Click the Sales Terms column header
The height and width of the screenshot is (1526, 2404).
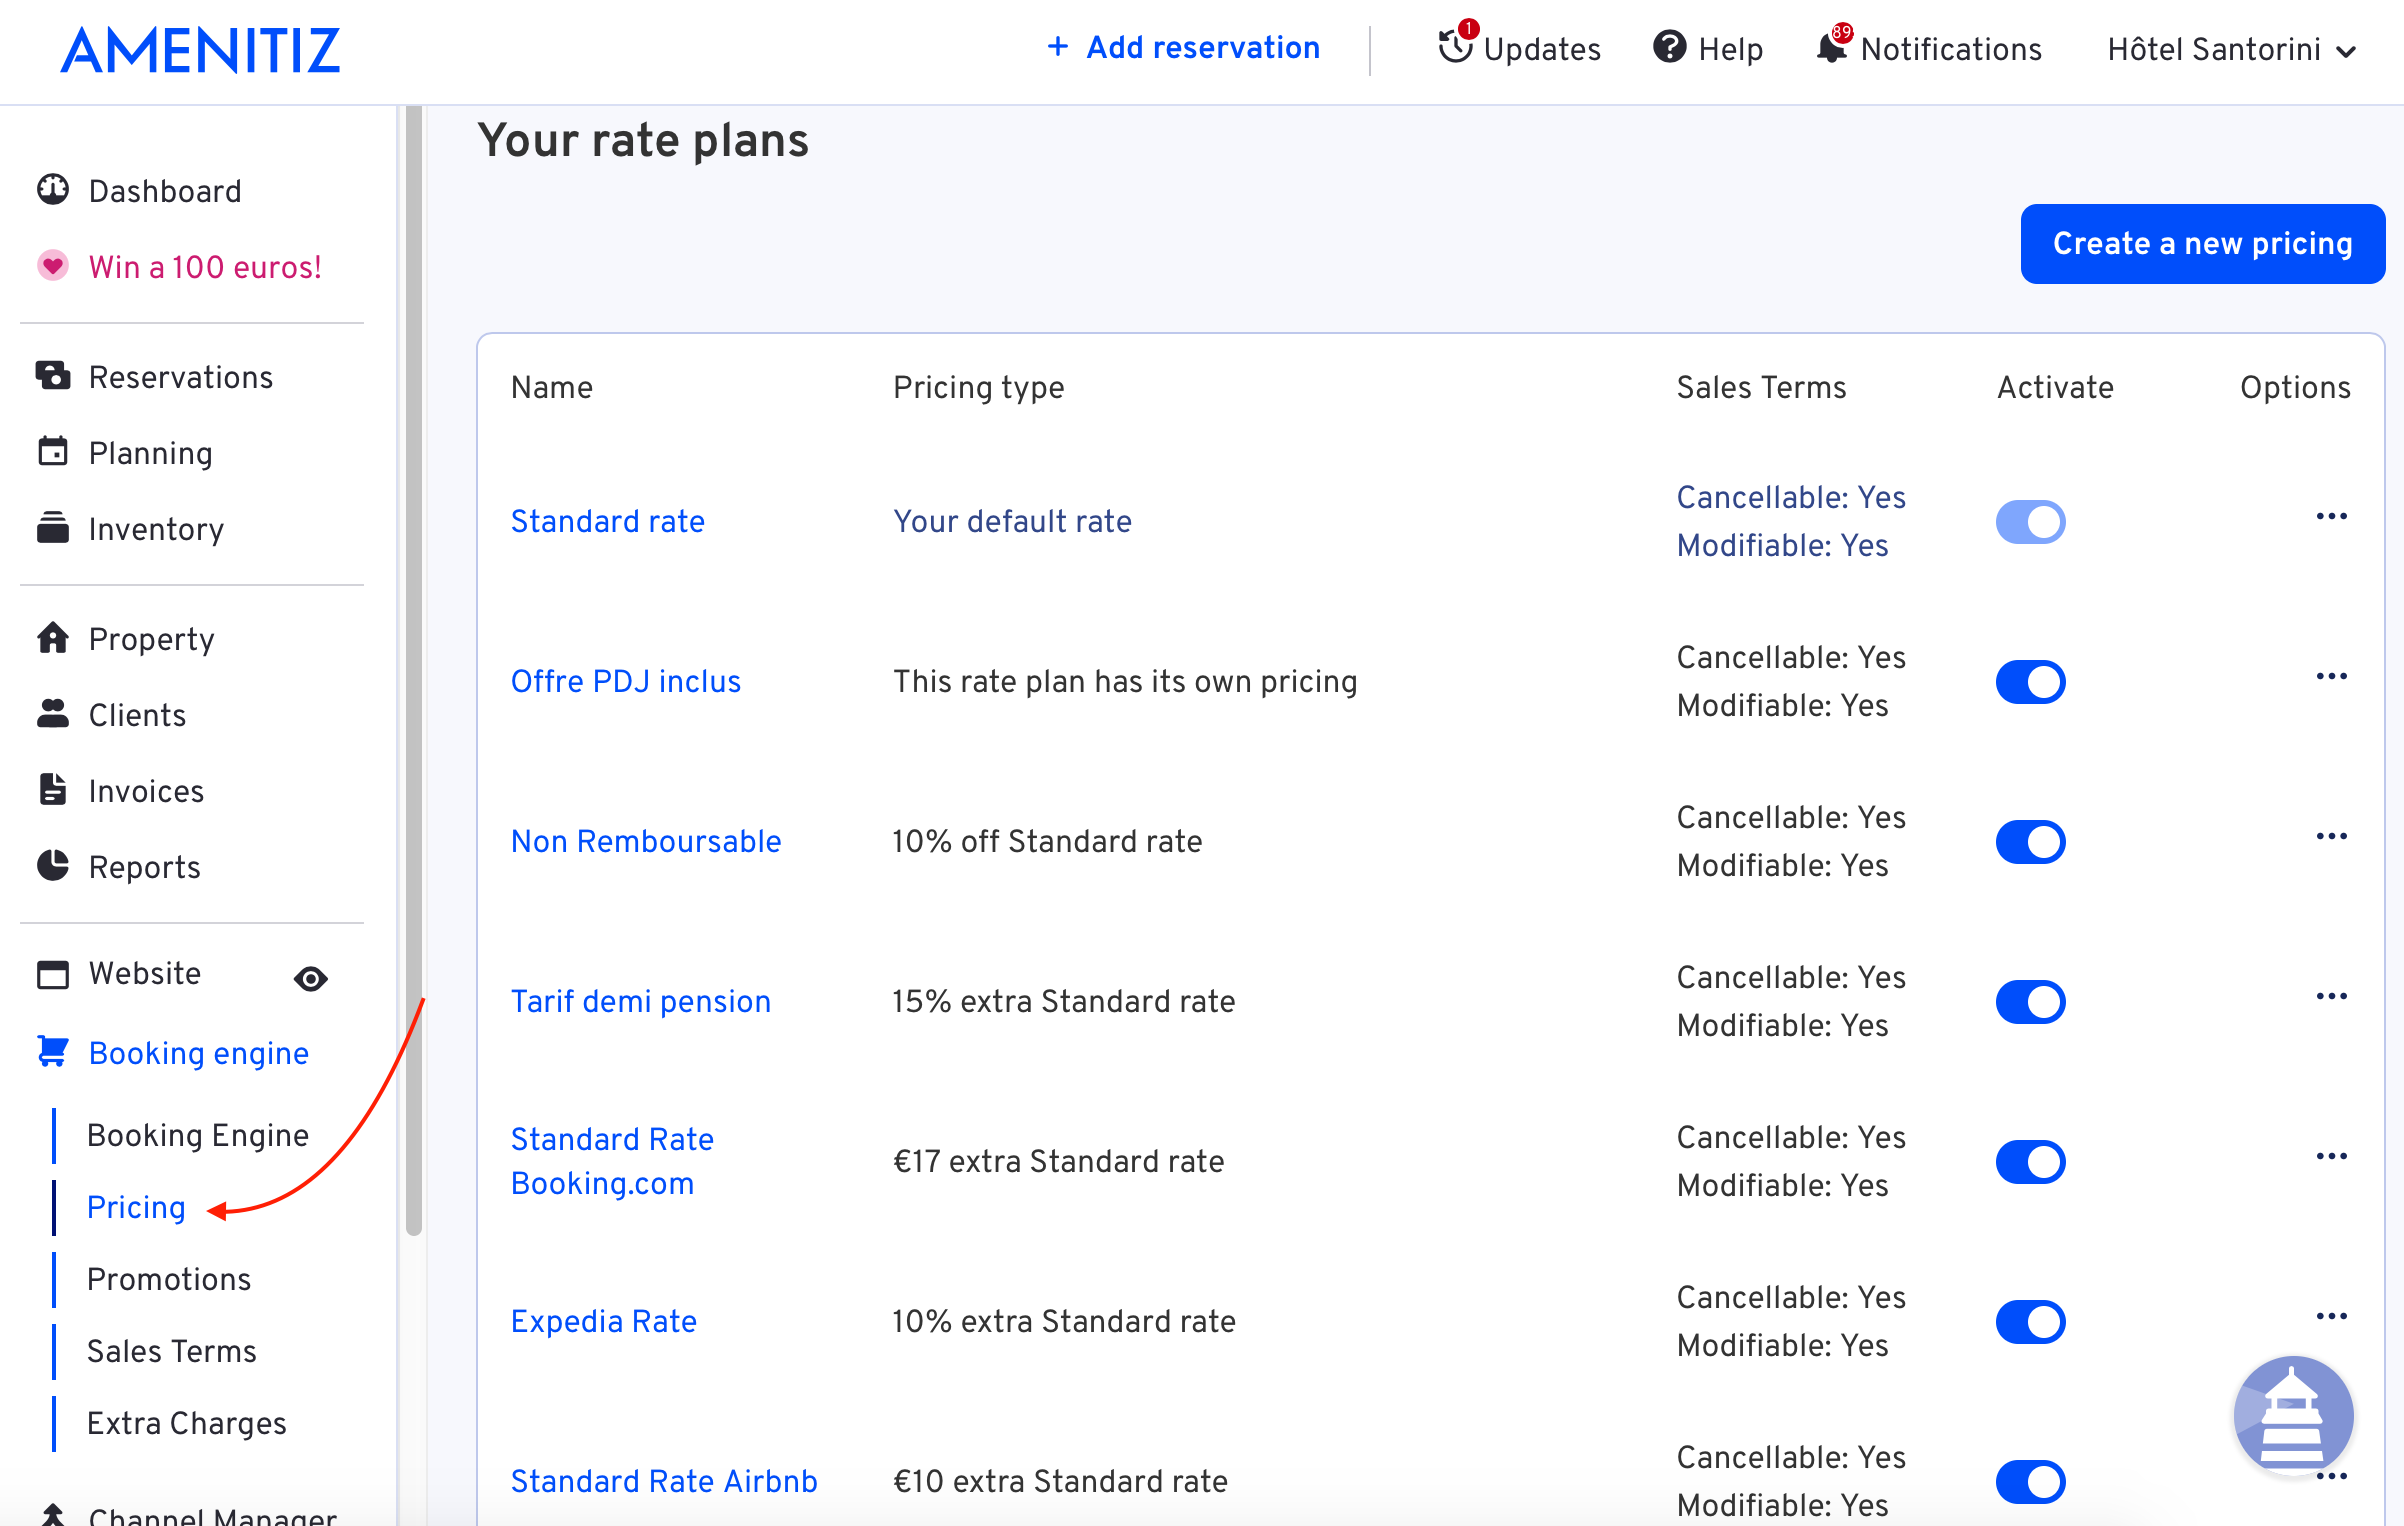(x=1761, y=387)
